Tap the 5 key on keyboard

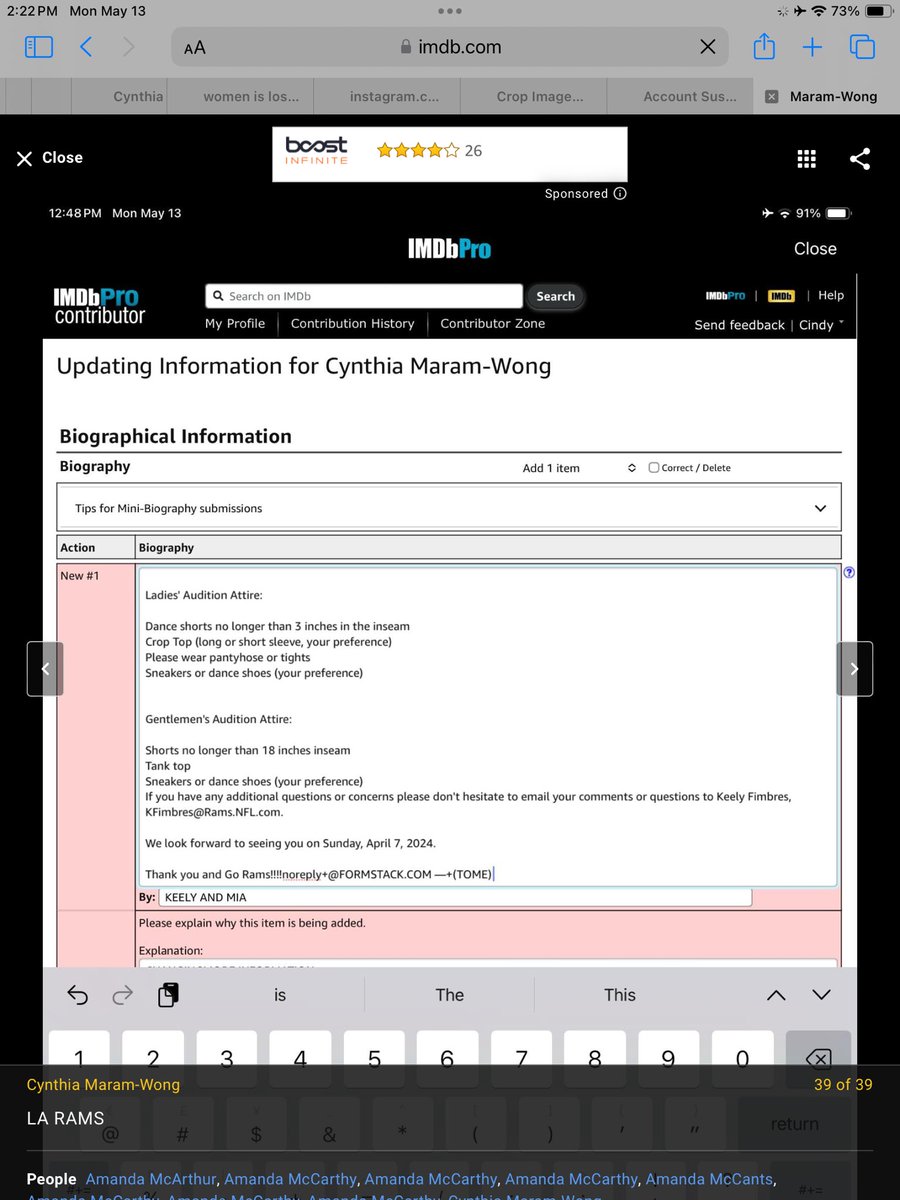pyautogui.click(x=374, y=1059)
